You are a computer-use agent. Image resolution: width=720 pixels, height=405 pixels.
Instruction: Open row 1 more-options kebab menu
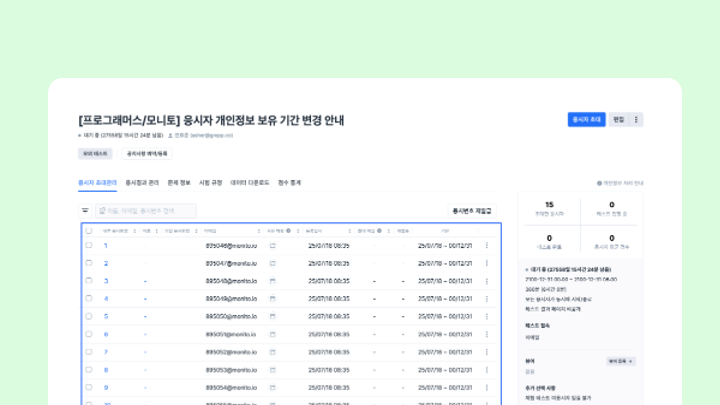point(487,246)
